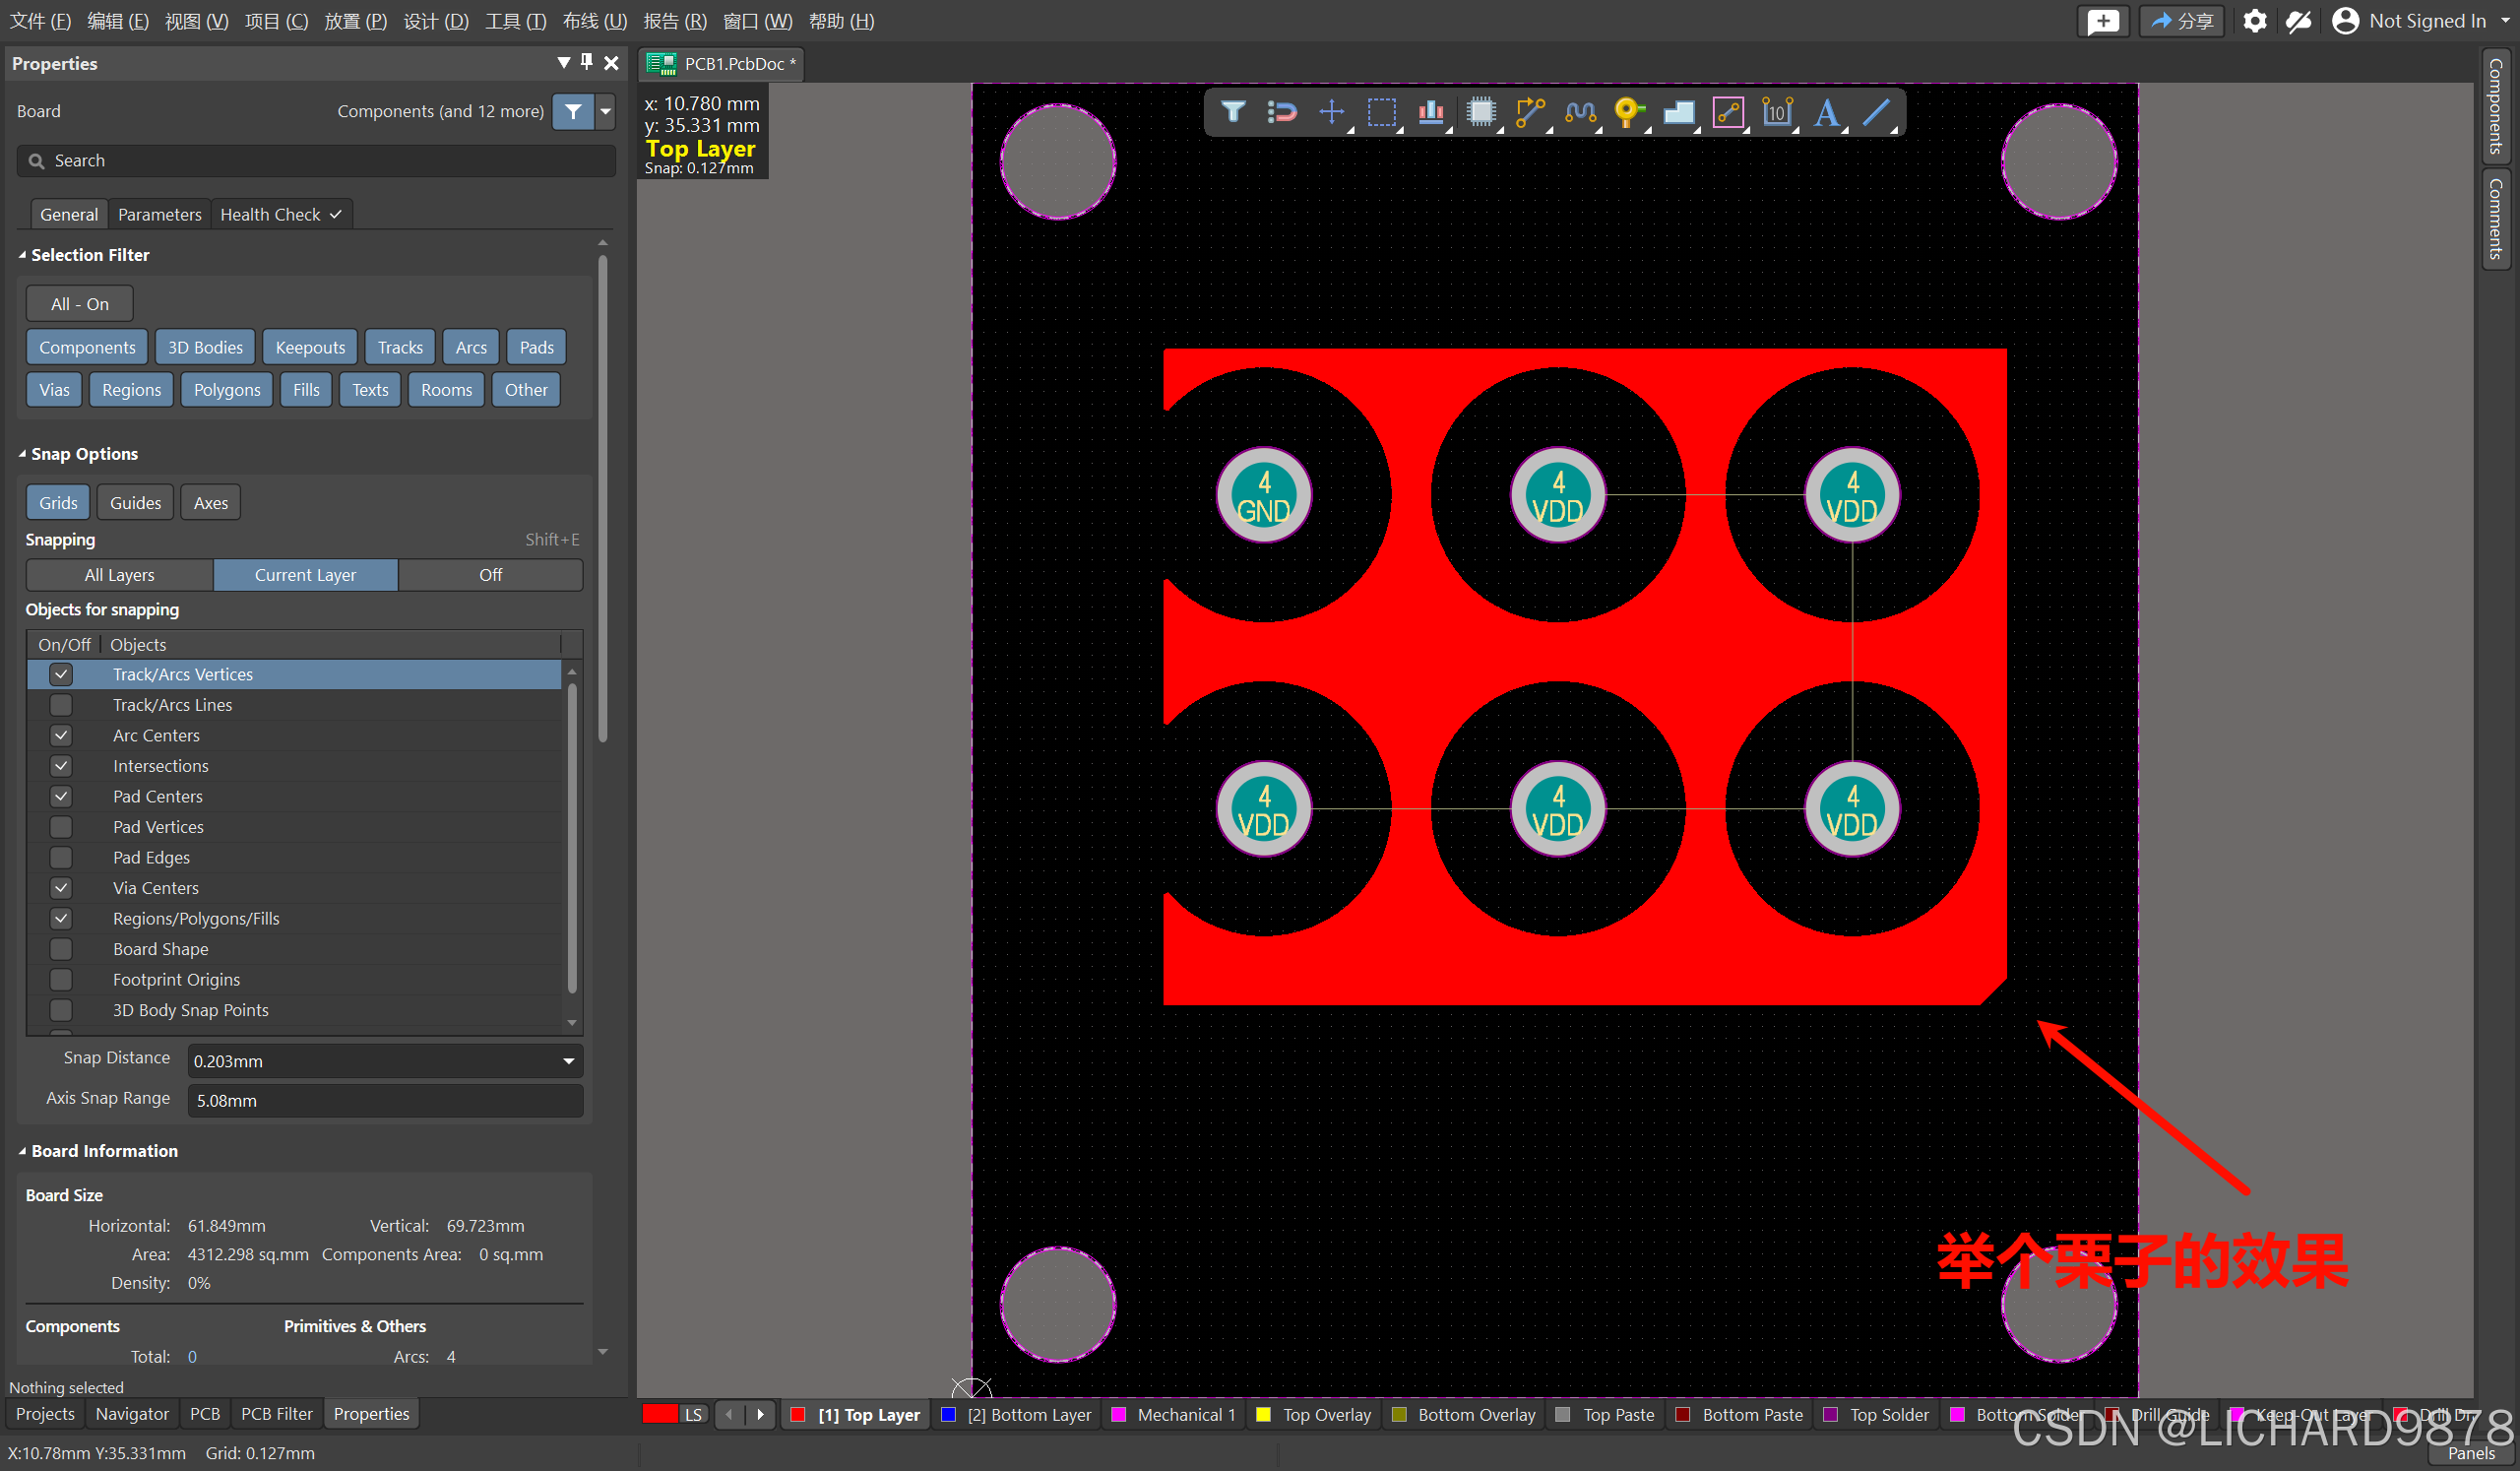Expand the Health Check tab dropdown

336,214
